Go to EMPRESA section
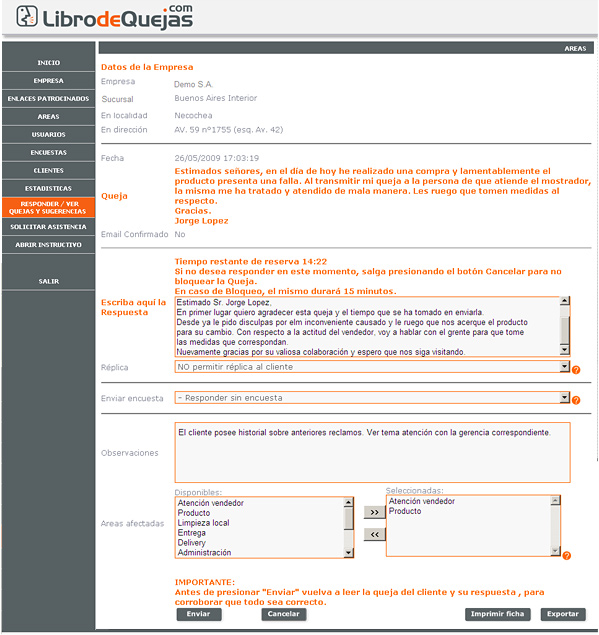 [49, 81]
